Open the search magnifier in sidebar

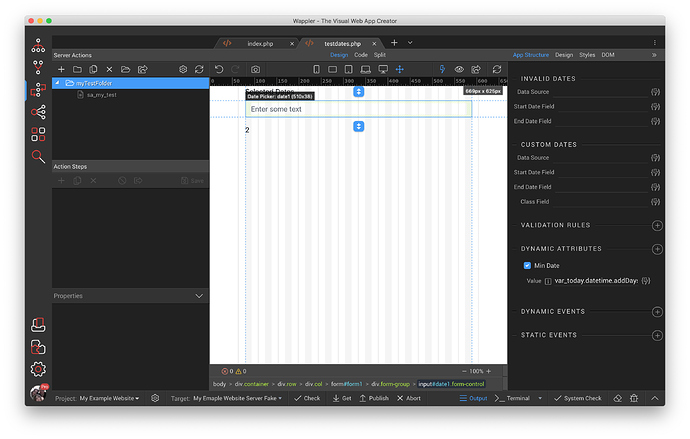[x=38, y=156]
